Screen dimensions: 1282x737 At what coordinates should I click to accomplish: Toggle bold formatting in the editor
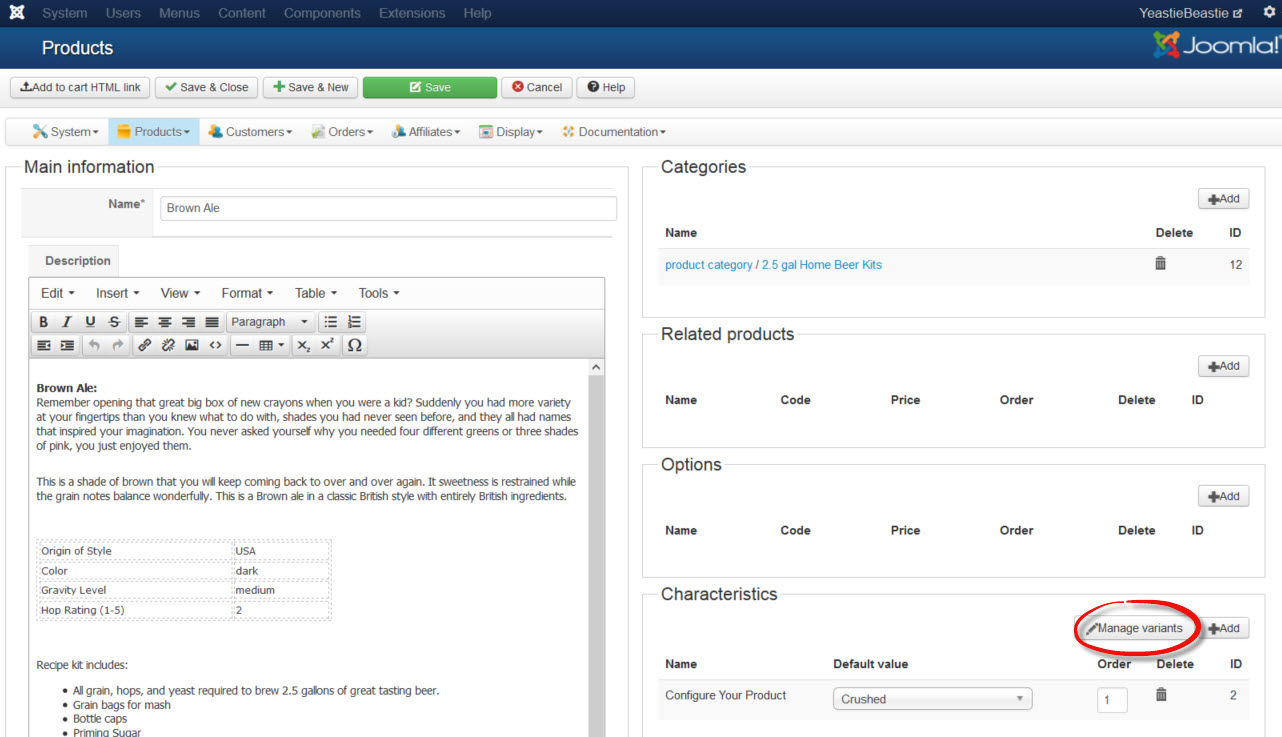43,322
